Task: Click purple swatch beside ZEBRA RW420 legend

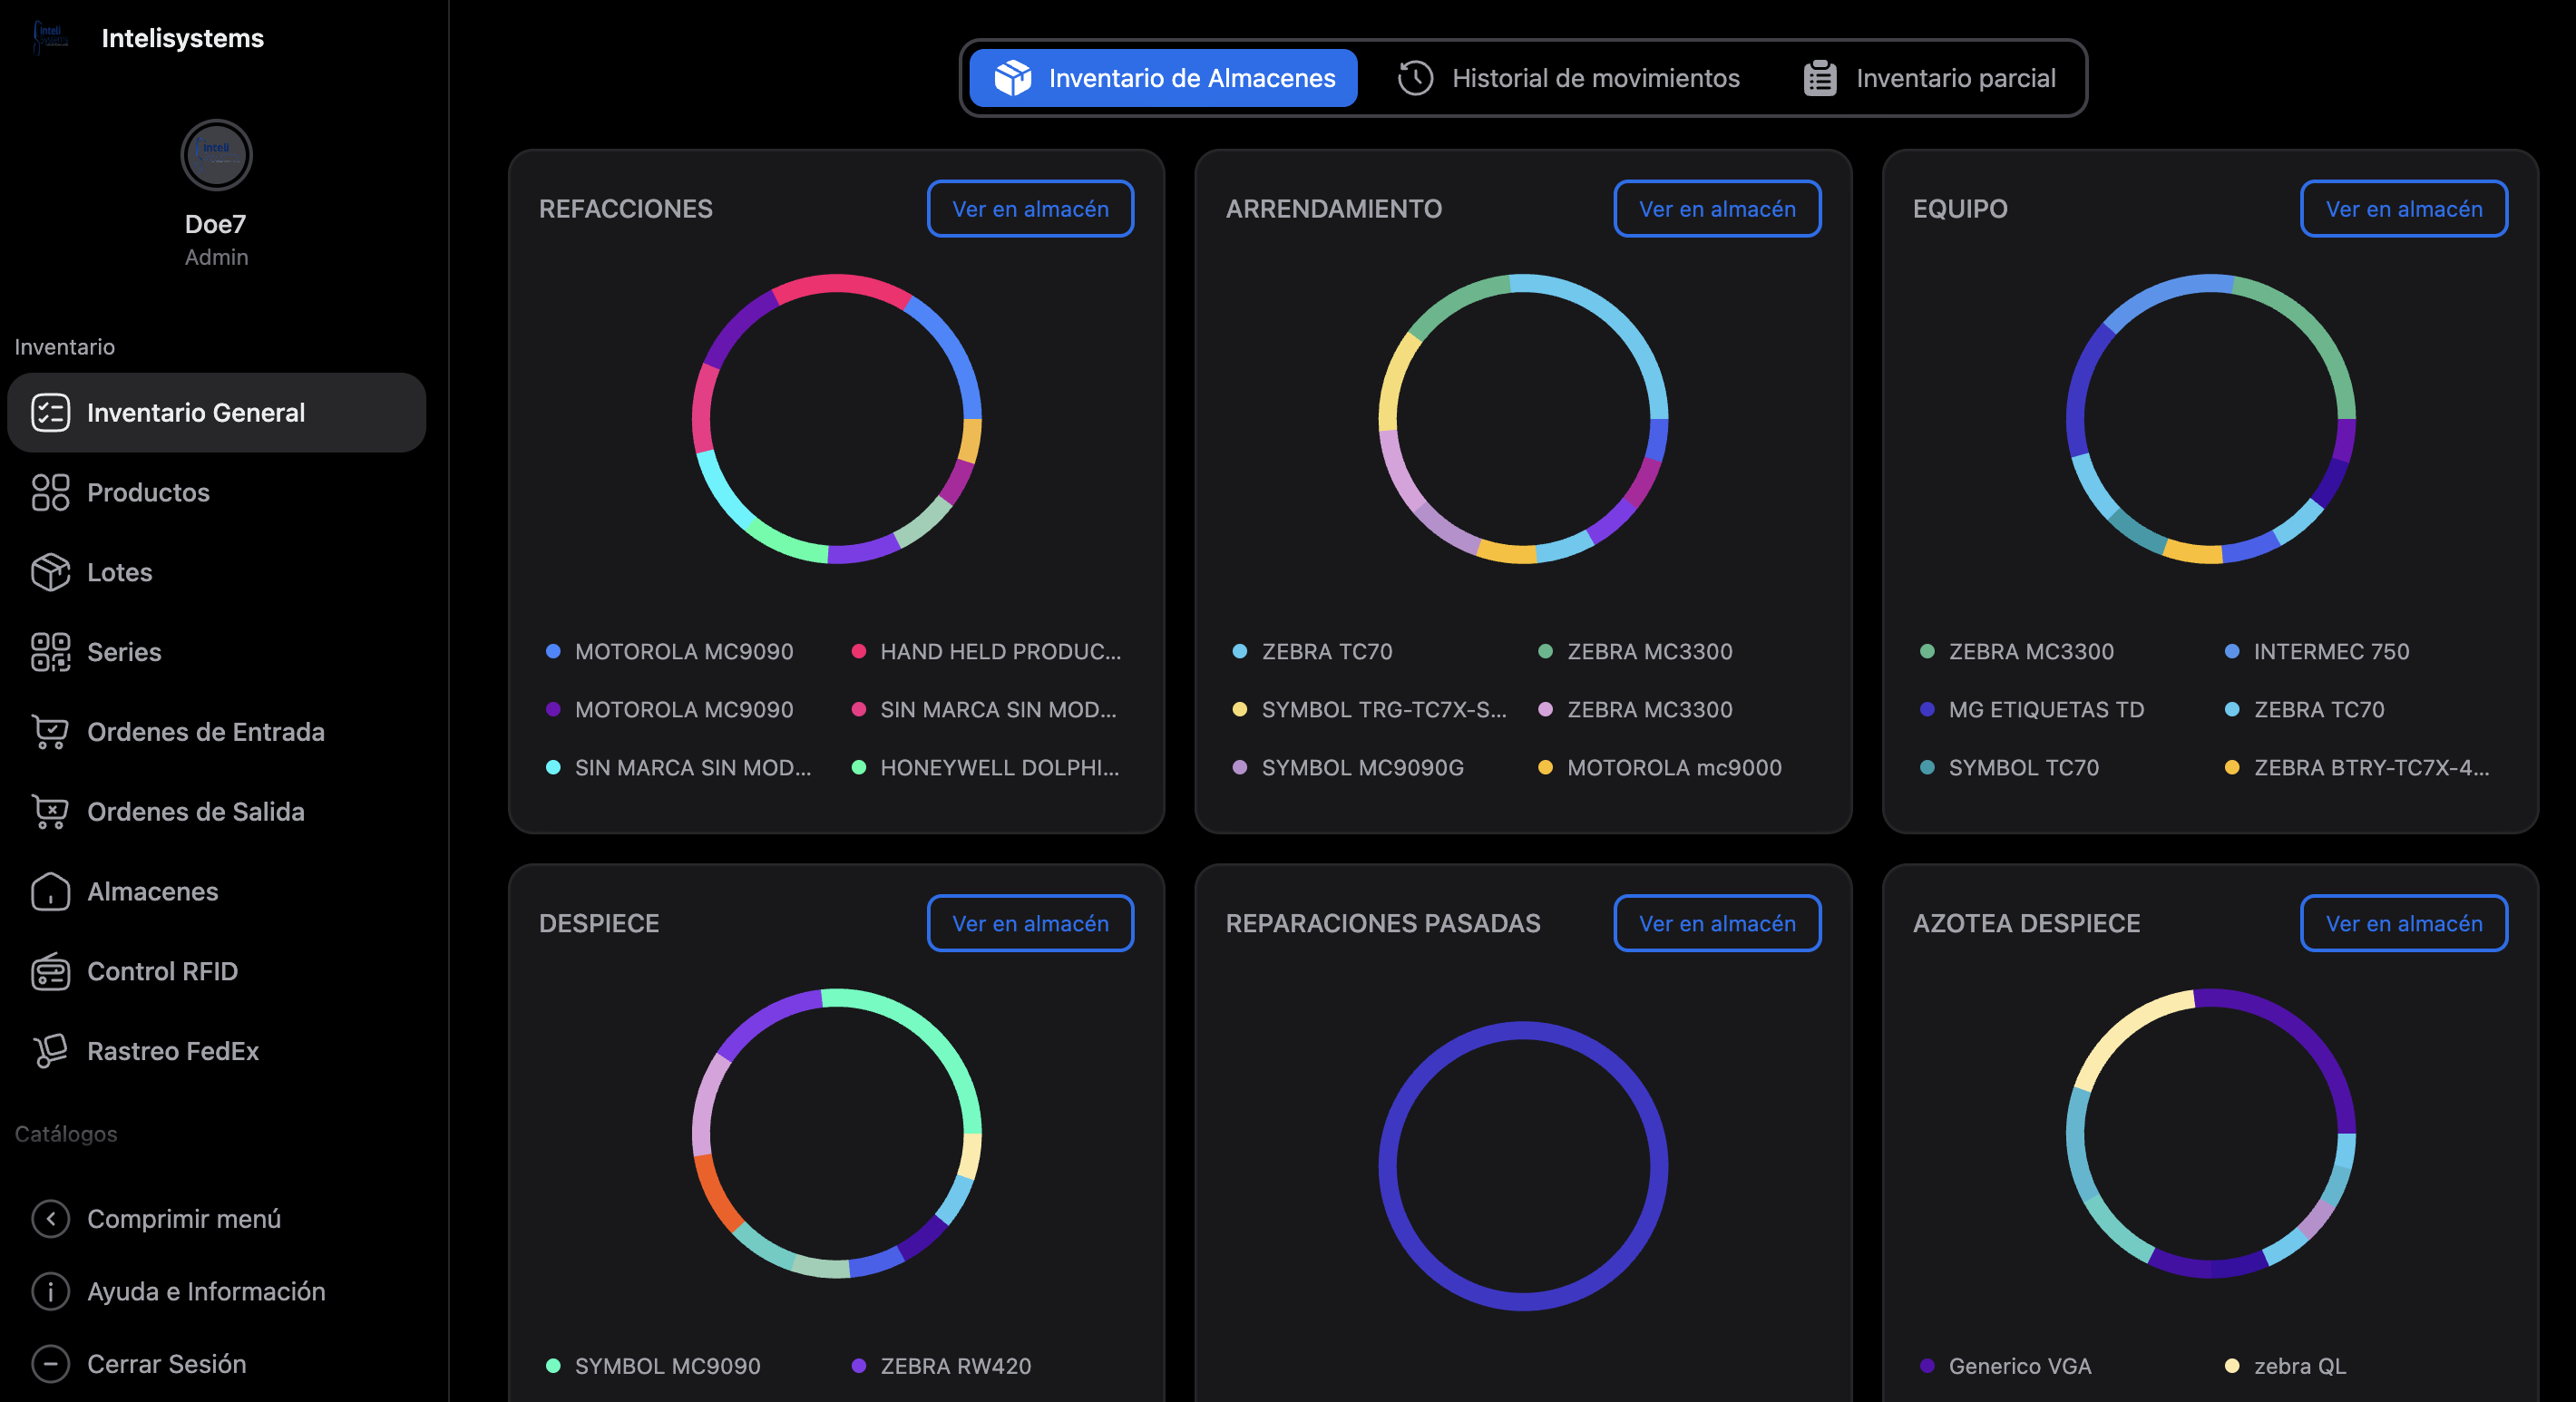Action: click(x=858, y=1365)
